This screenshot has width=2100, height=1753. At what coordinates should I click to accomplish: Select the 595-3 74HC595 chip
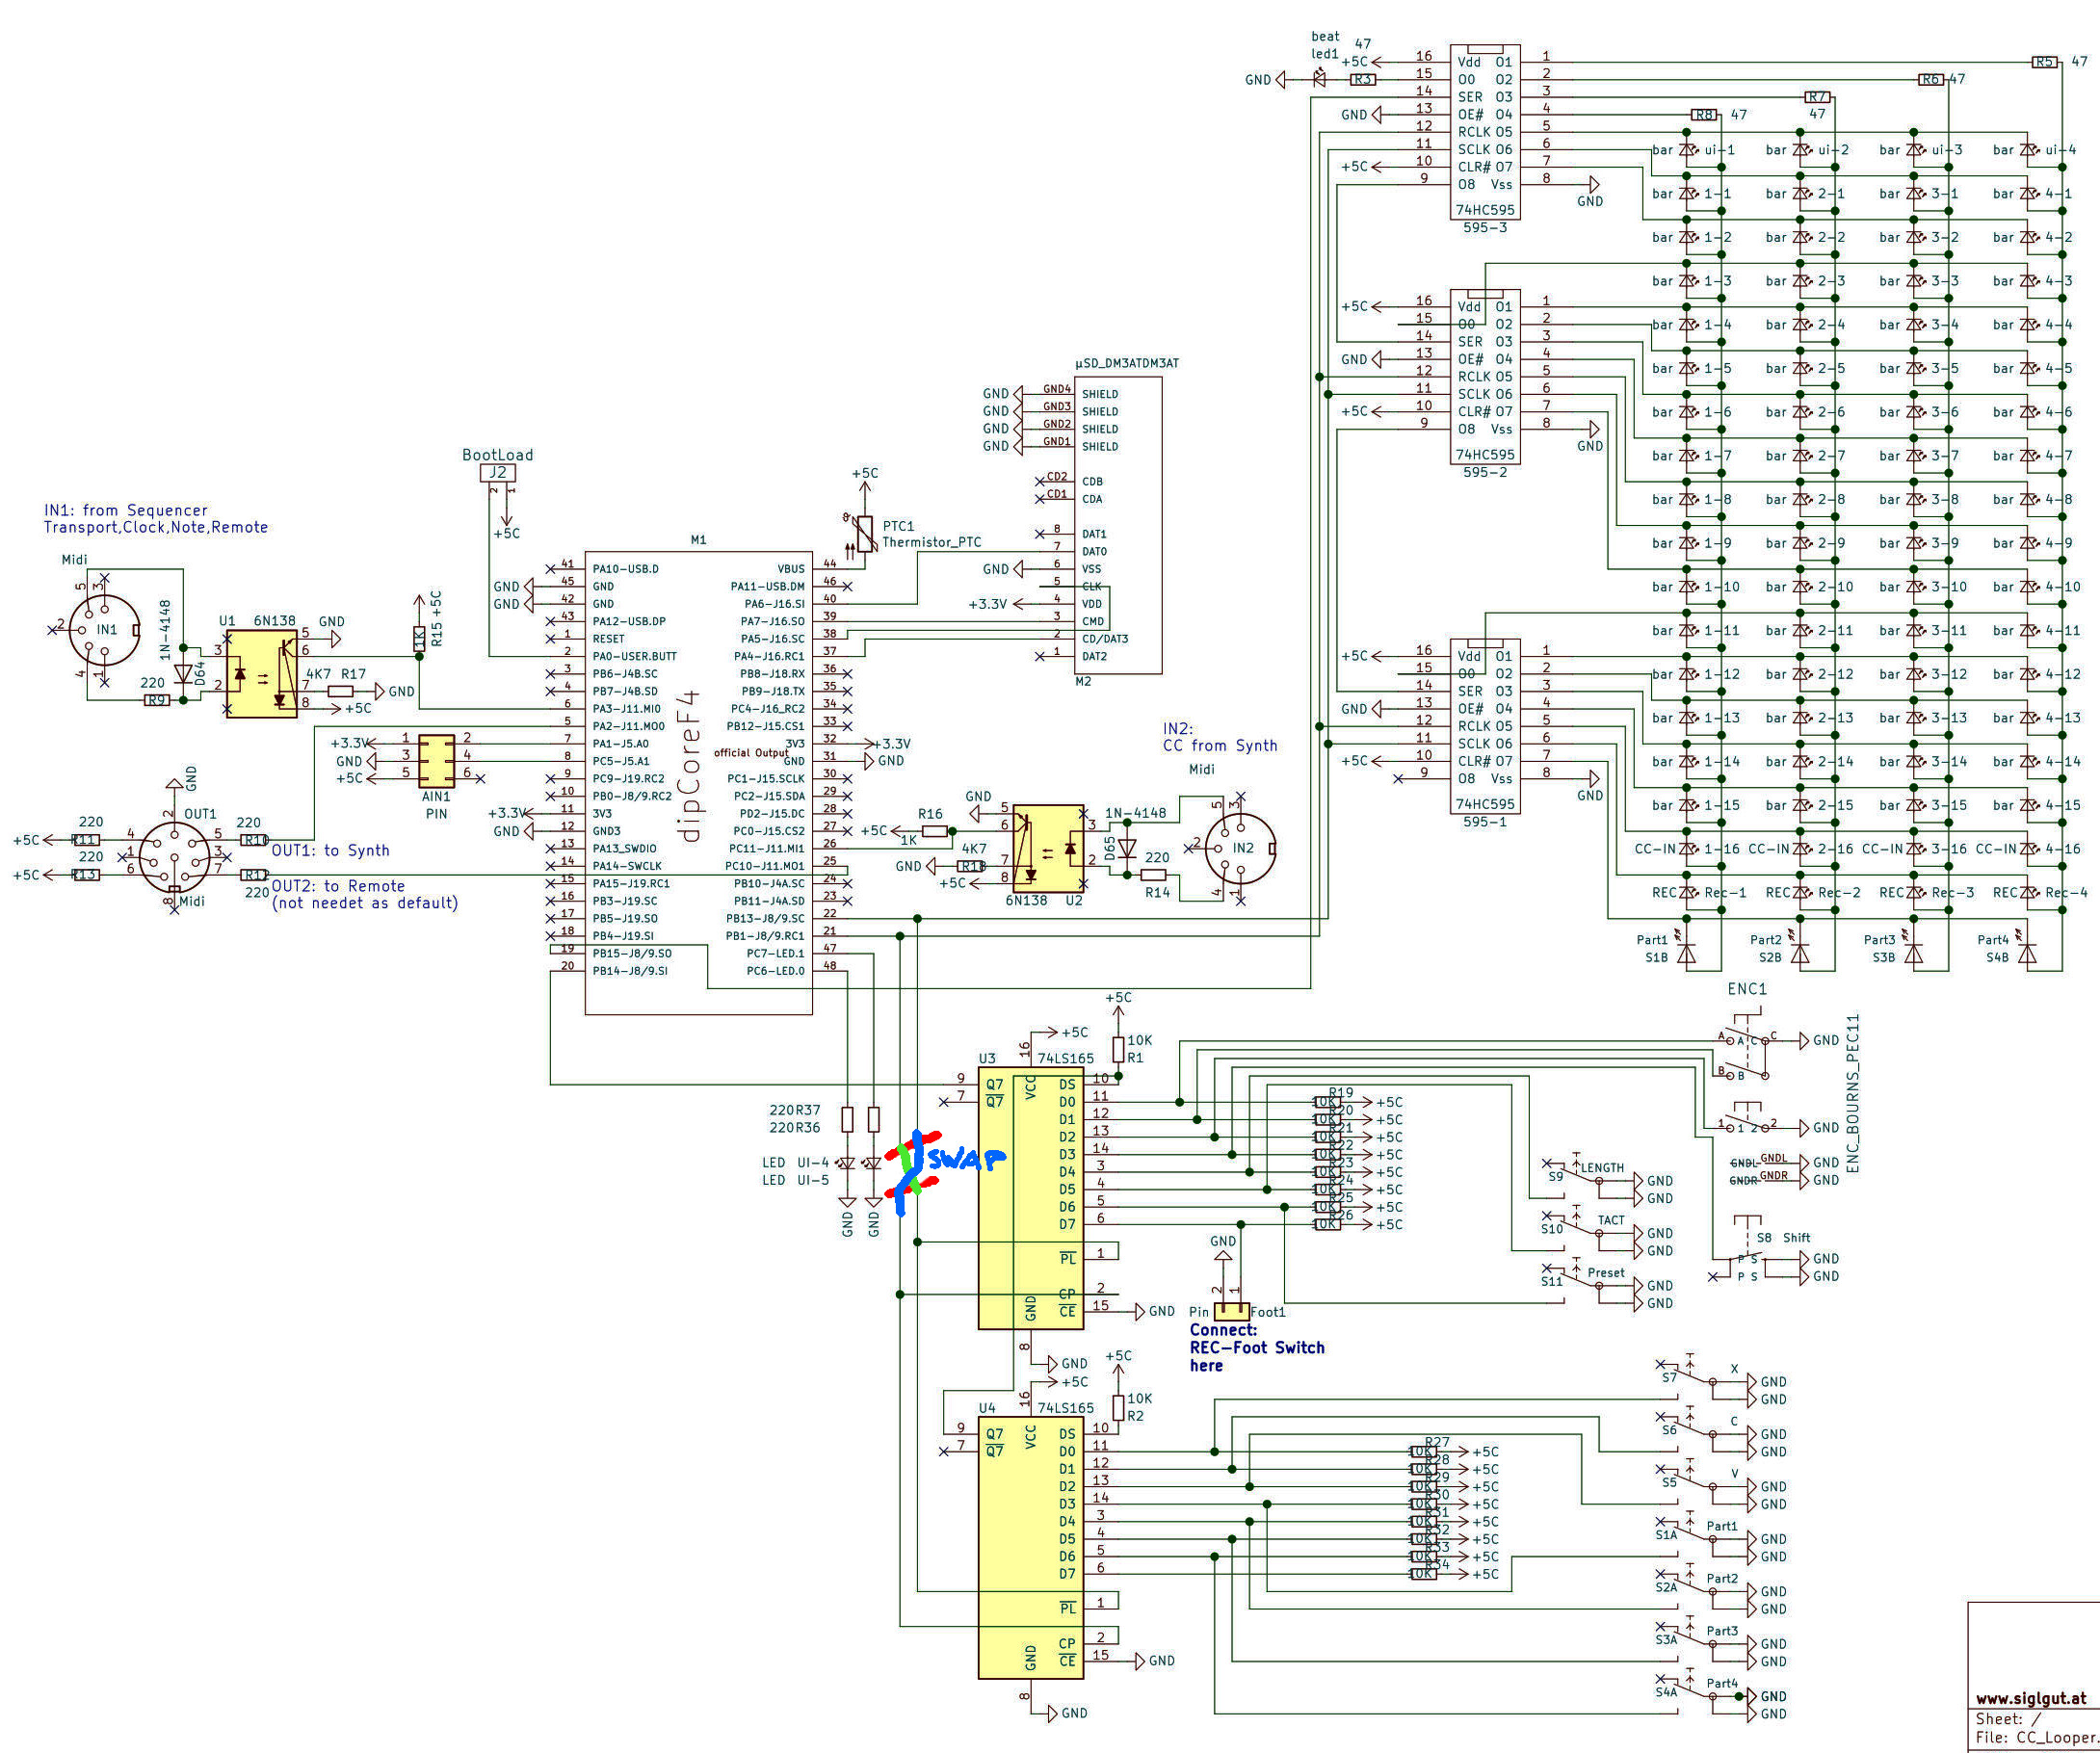pos(1485,130)
